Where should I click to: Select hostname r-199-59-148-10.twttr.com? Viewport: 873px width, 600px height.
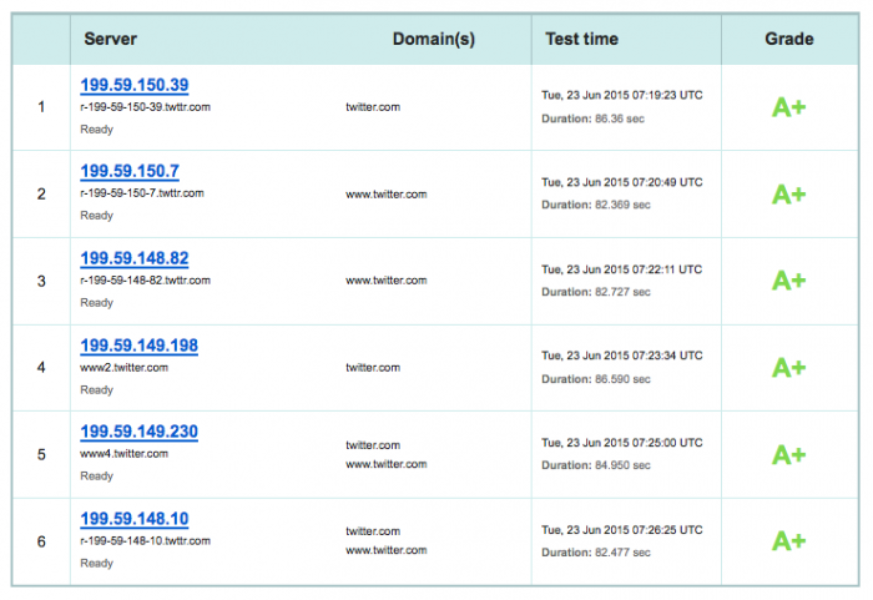145,541
